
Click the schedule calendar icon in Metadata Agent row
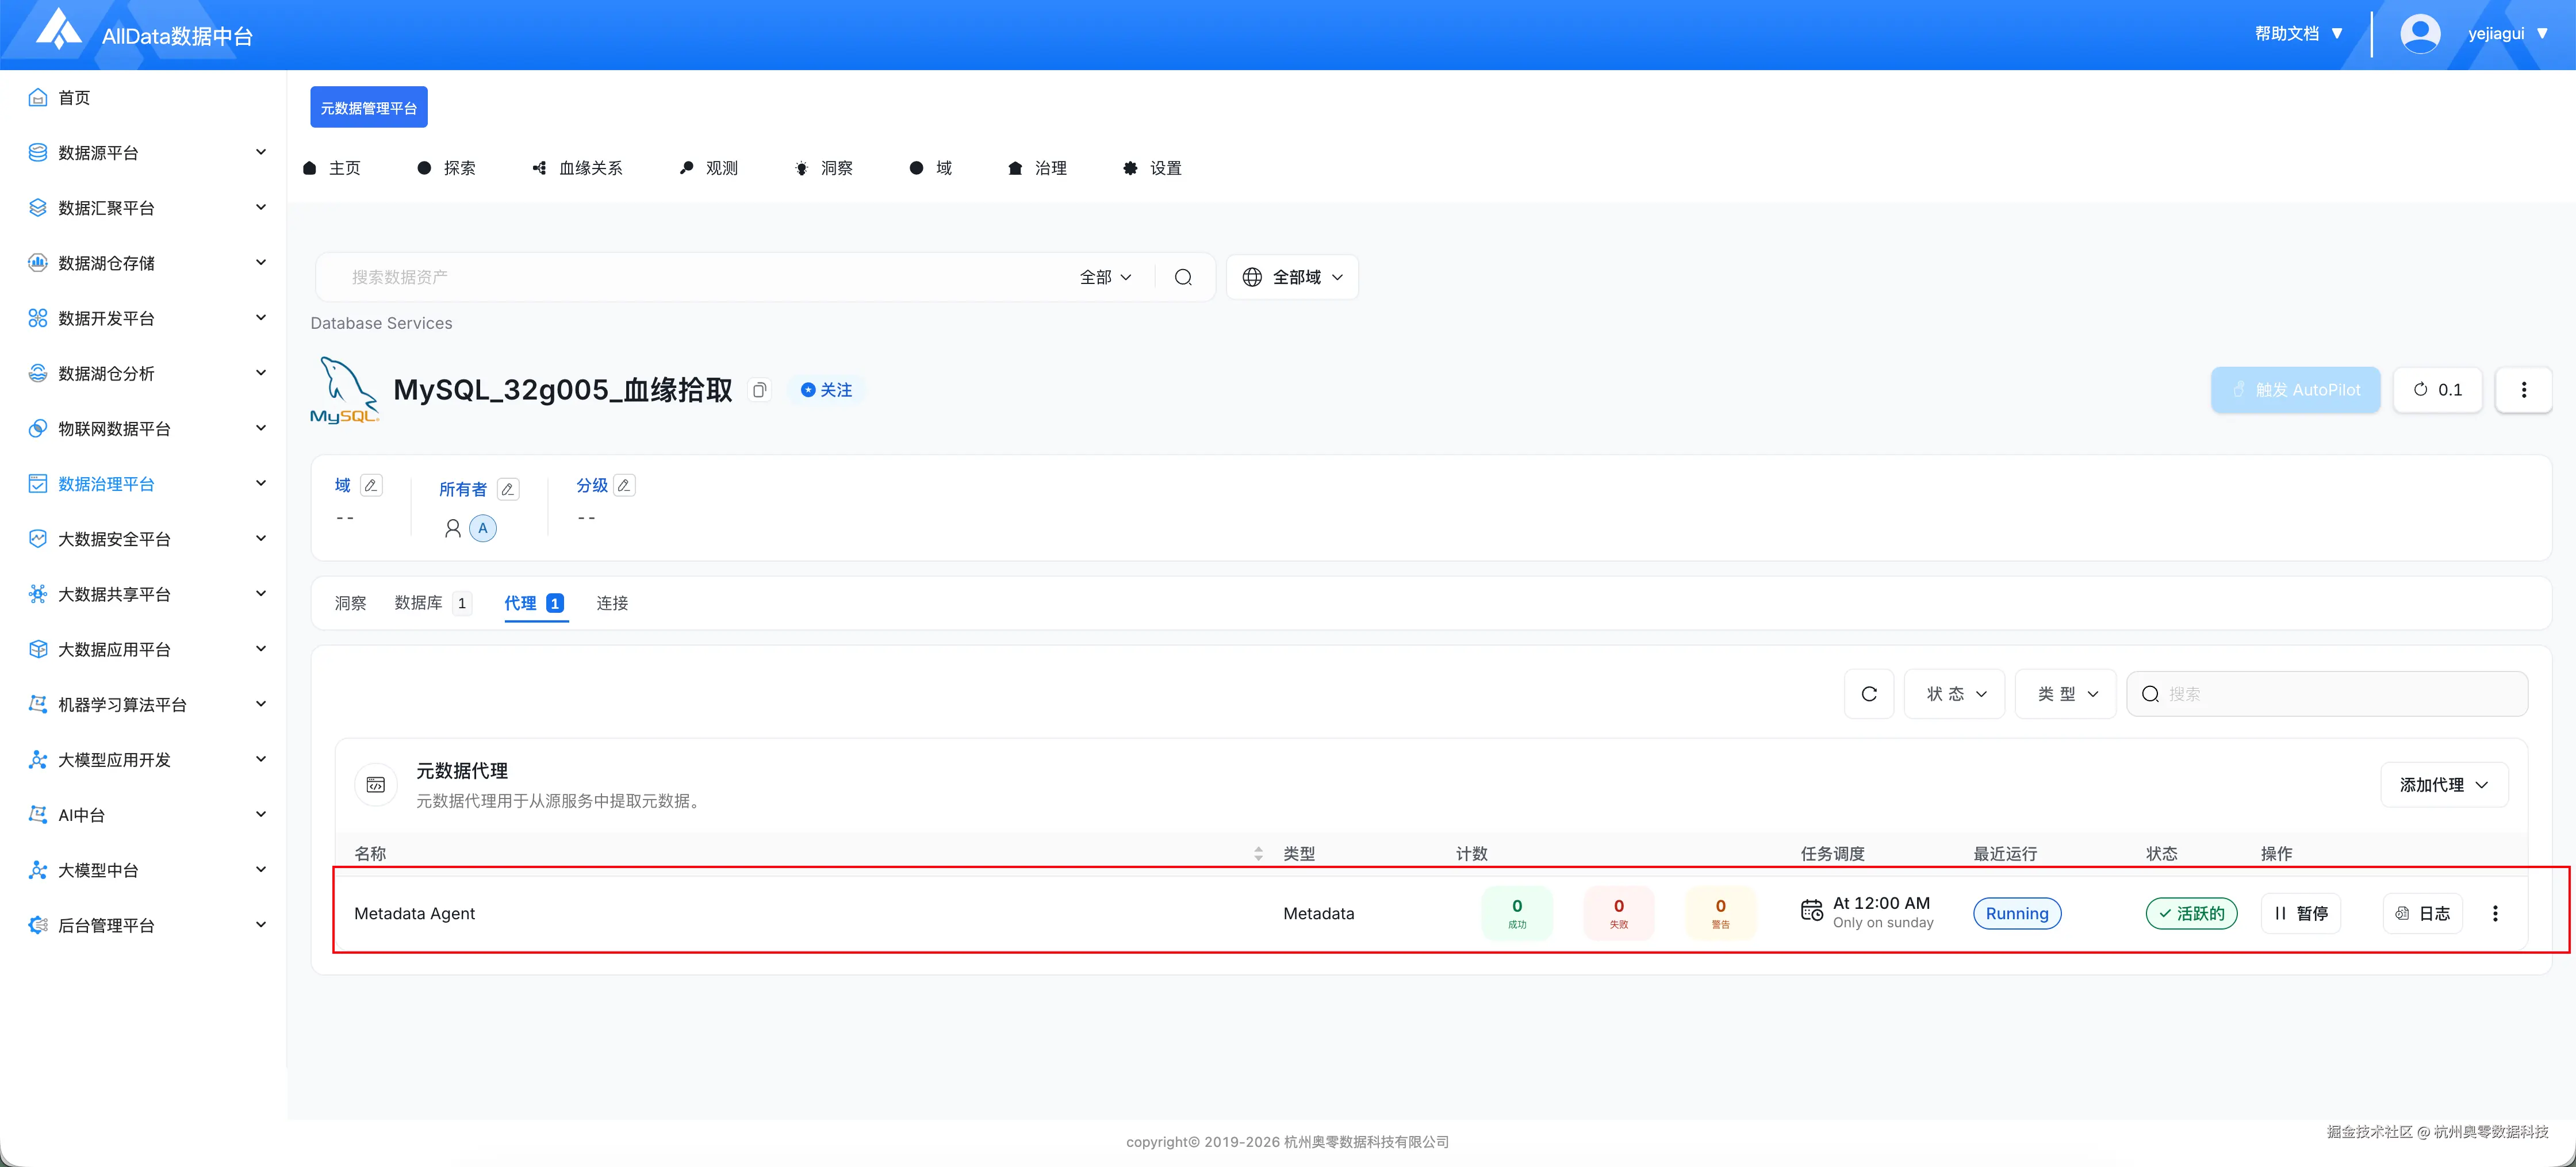click(1811, 911)
